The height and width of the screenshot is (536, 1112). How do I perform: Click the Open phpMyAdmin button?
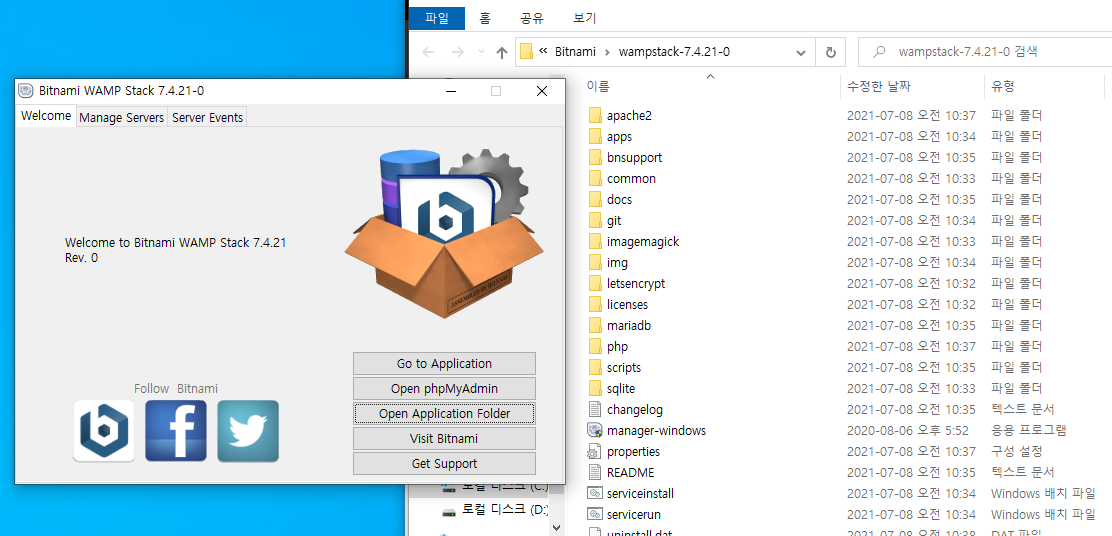(x=445, y=389)
